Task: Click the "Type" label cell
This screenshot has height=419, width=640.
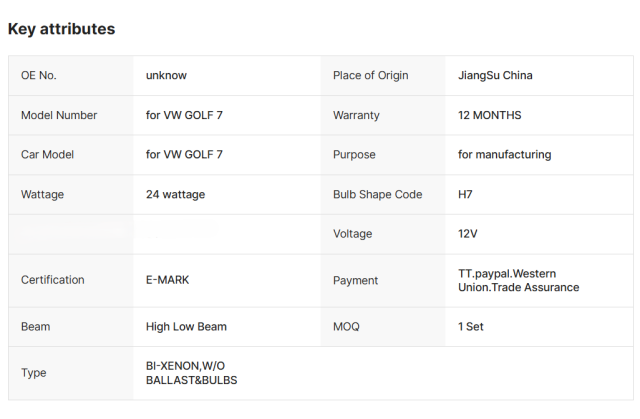Action: 34,373
